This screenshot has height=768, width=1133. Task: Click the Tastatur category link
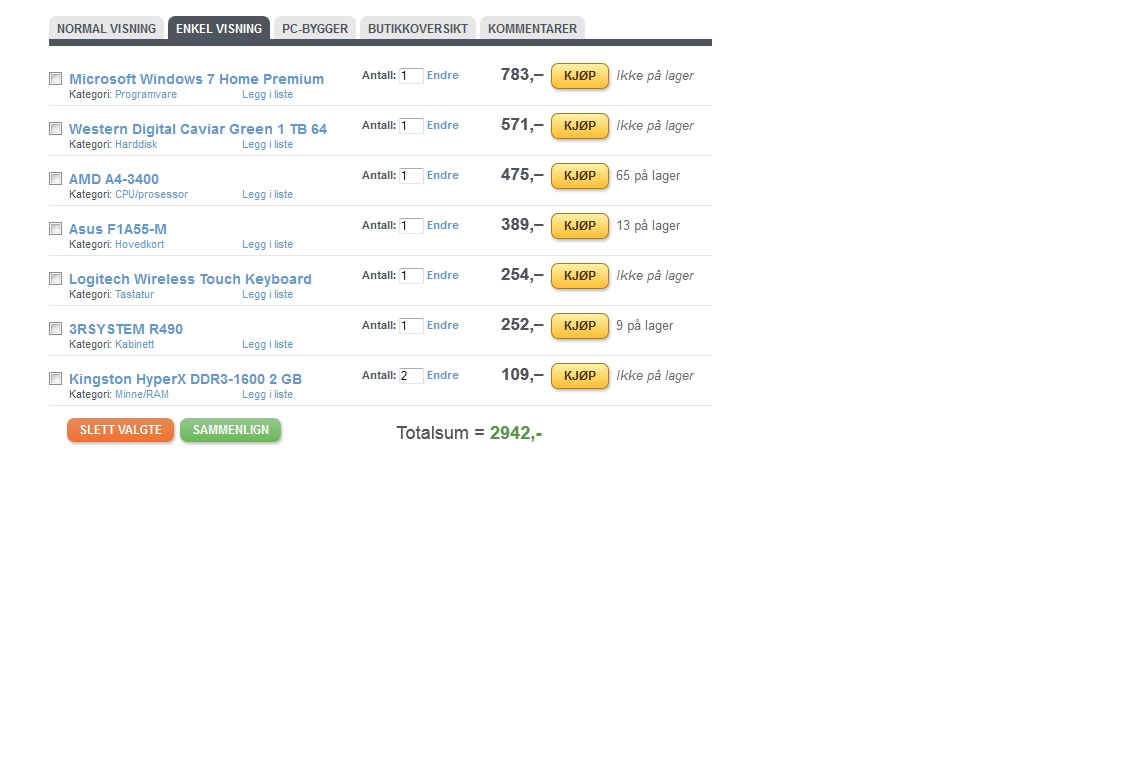(x=134, y=294)
